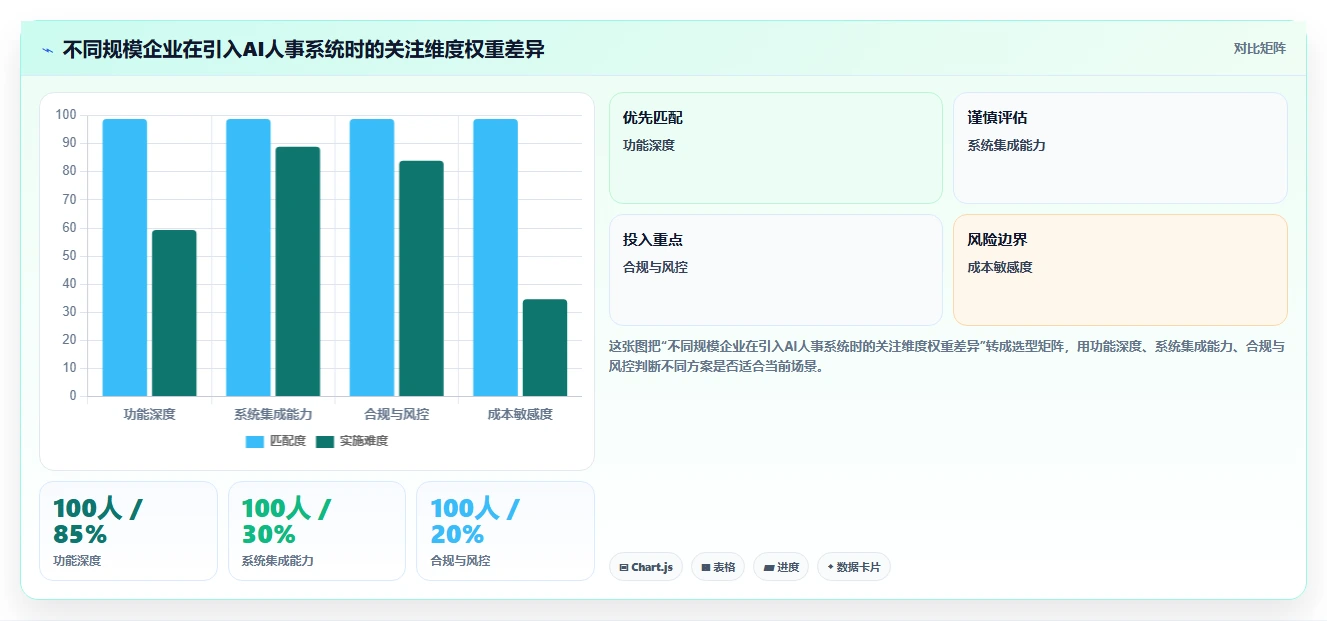Select the 100人 / 85% 功能深度 stat card
Screen dimensions: 1327x621
coord(128,531)
